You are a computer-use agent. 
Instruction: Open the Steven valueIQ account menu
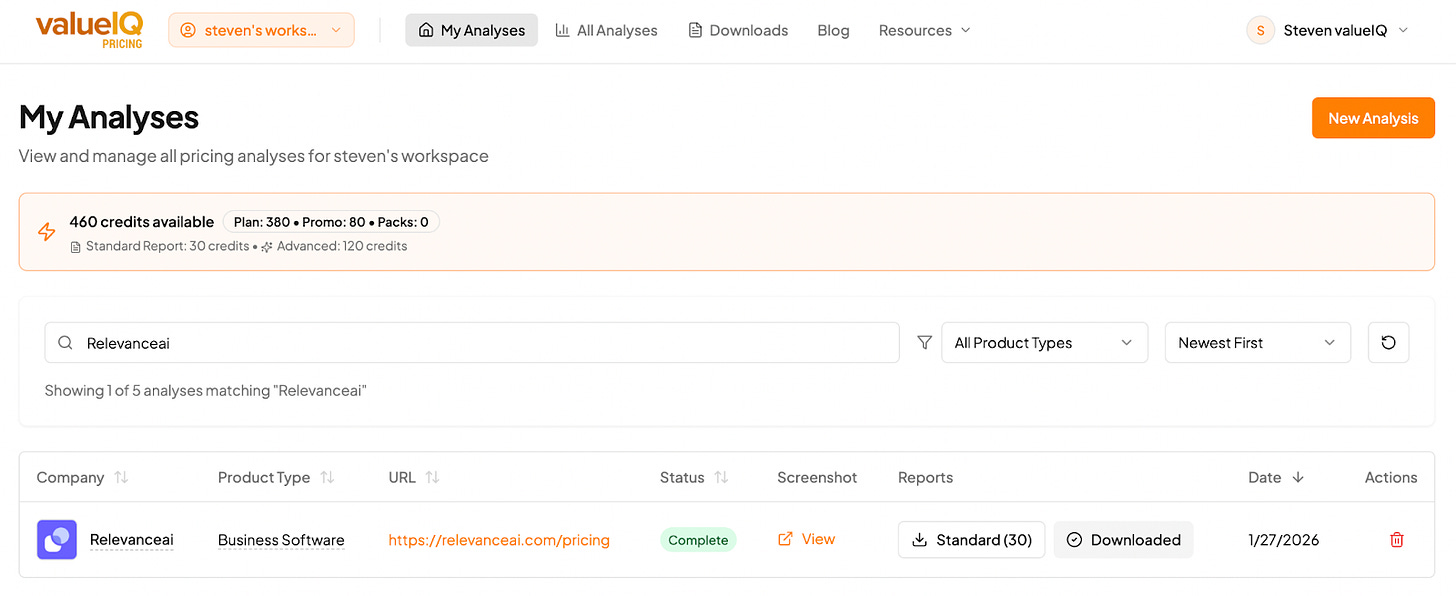pyautogui.click(x=1327, y=30)
